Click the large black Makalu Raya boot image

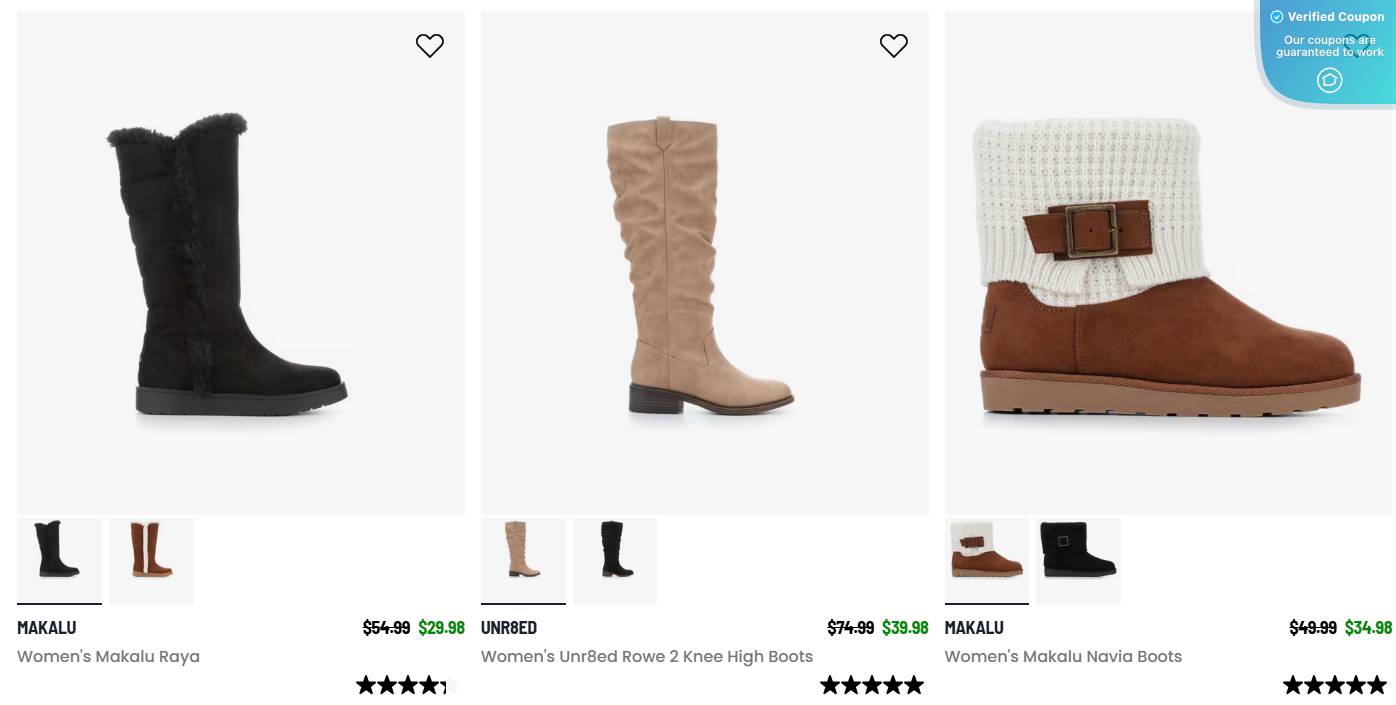[240, 263]
